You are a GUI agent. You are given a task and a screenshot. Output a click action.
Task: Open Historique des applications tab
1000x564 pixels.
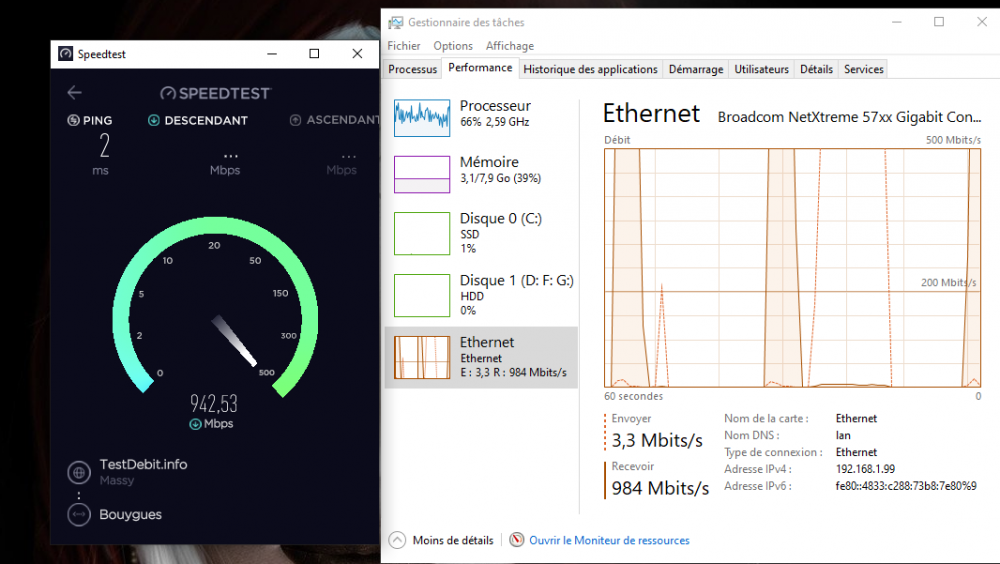tap(590, 69)
